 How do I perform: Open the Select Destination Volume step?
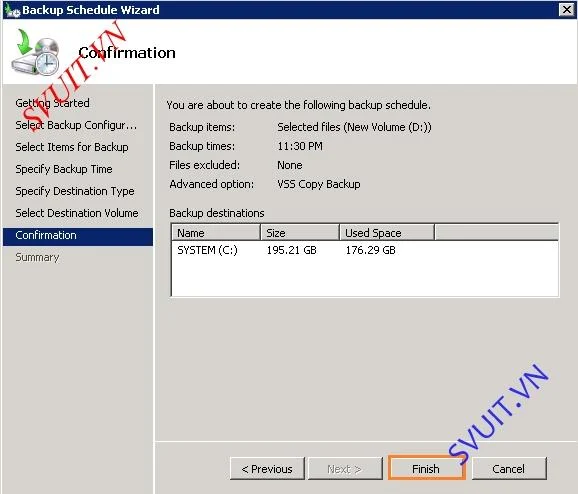tap(77, 213)
